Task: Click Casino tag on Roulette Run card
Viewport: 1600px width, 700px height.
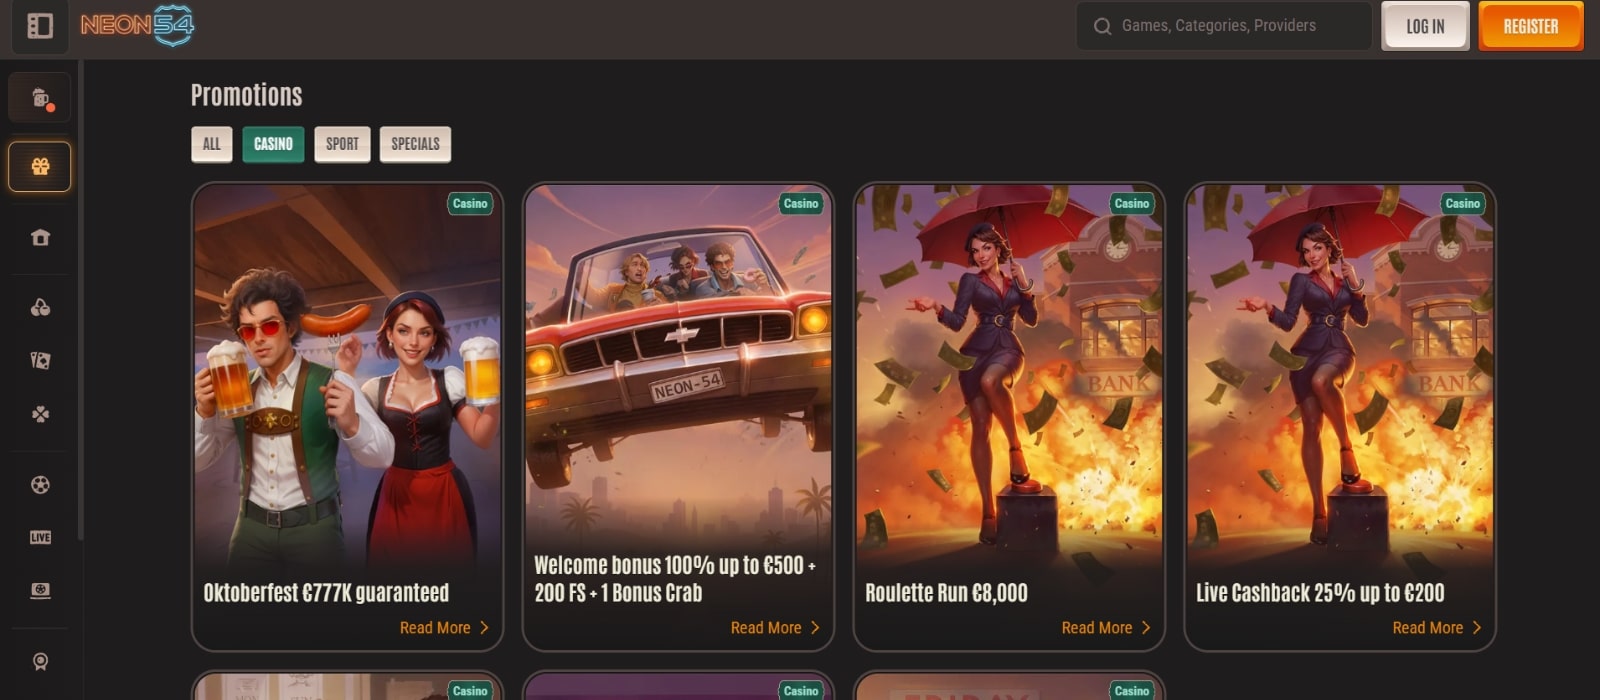Action: point(1132,203)
